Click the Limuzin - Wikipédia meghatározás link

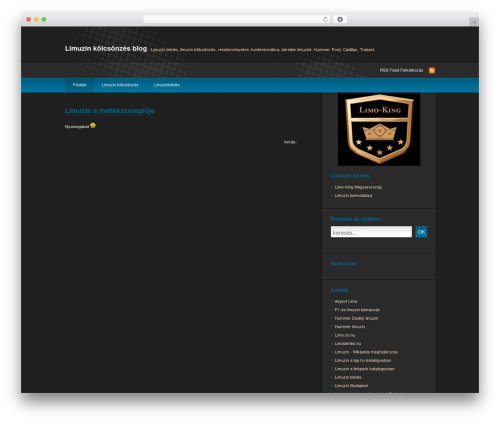[x=366, y=352]
